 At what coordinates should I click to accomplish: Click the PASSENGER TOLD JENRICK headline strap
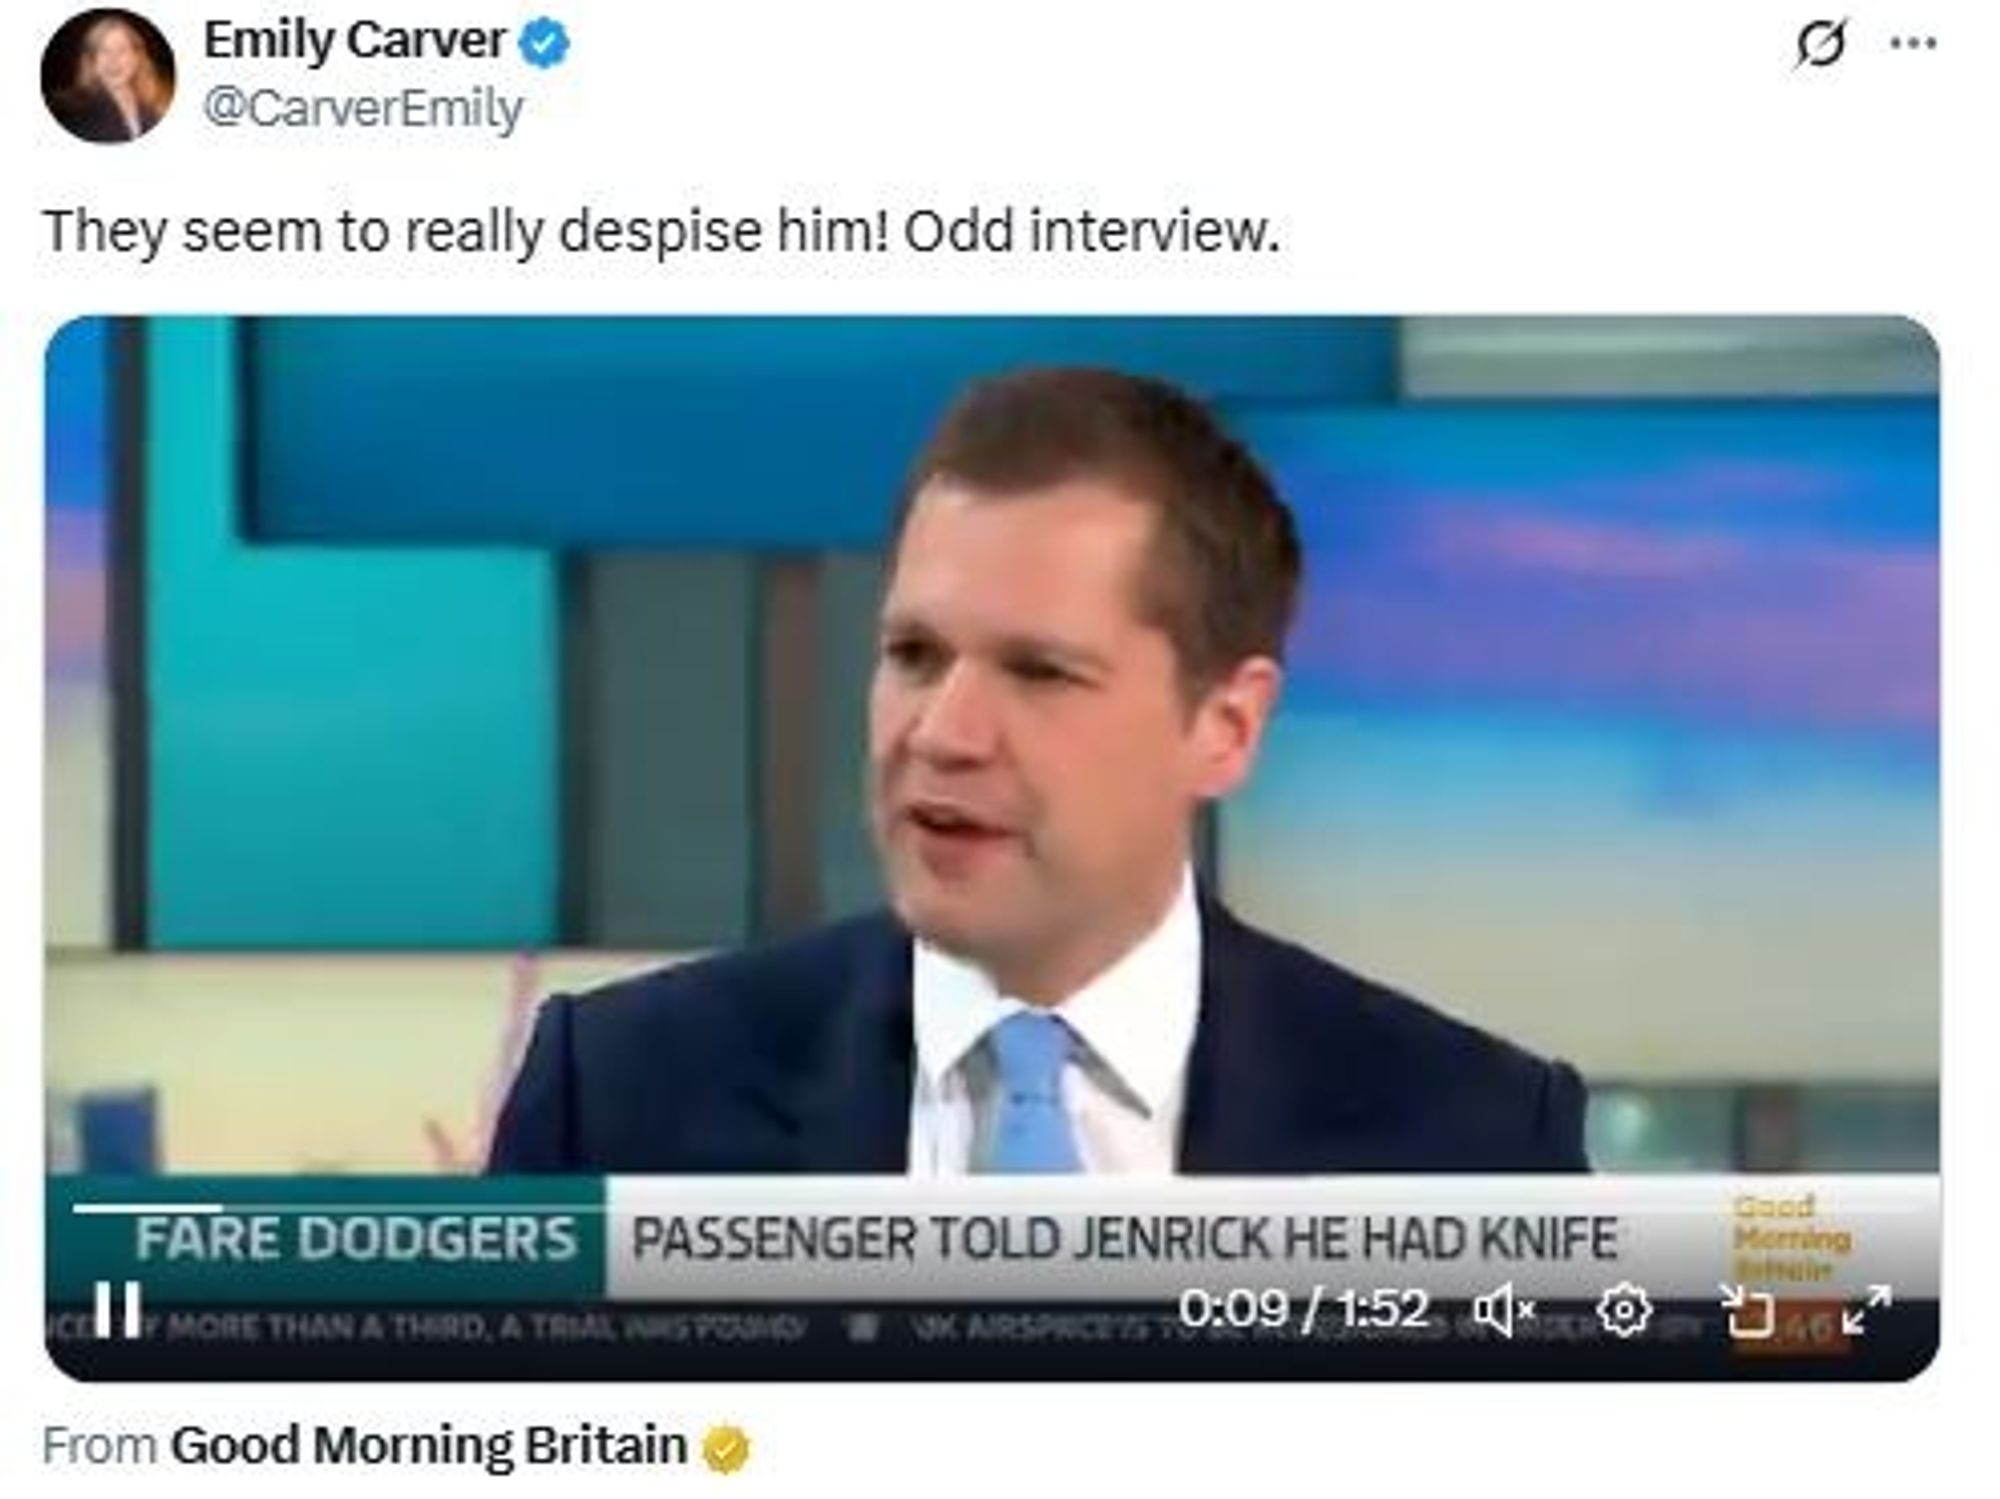(1124, 1239)
